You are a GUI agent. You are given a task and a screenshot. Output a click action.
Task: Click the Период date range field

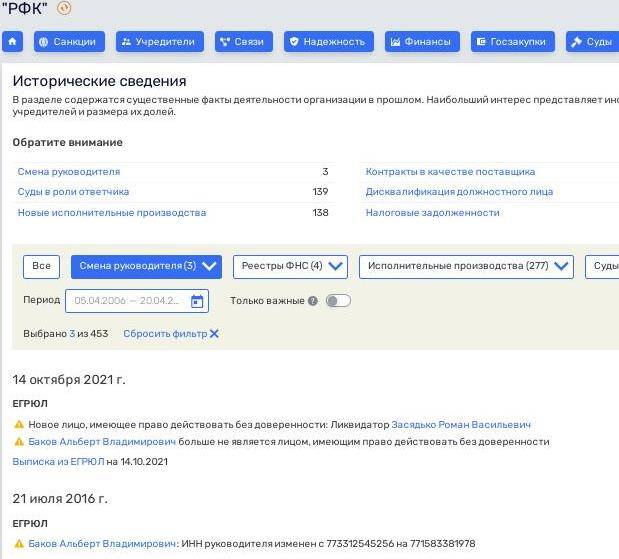(137, 301)
